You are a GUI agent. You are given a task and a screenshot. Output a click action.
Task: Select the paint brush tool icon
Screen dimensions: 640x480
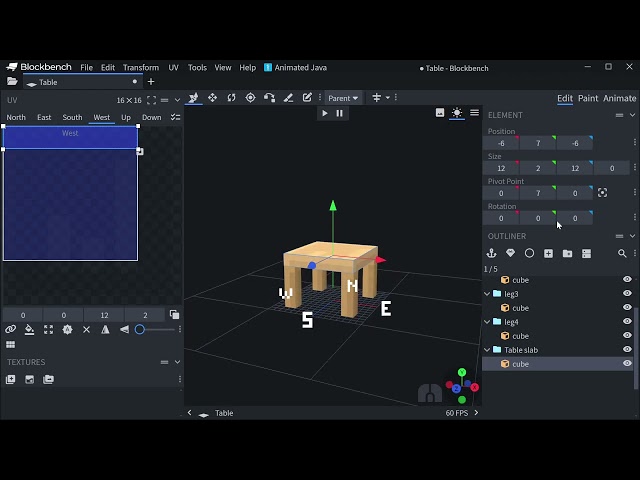coord(288,98)
